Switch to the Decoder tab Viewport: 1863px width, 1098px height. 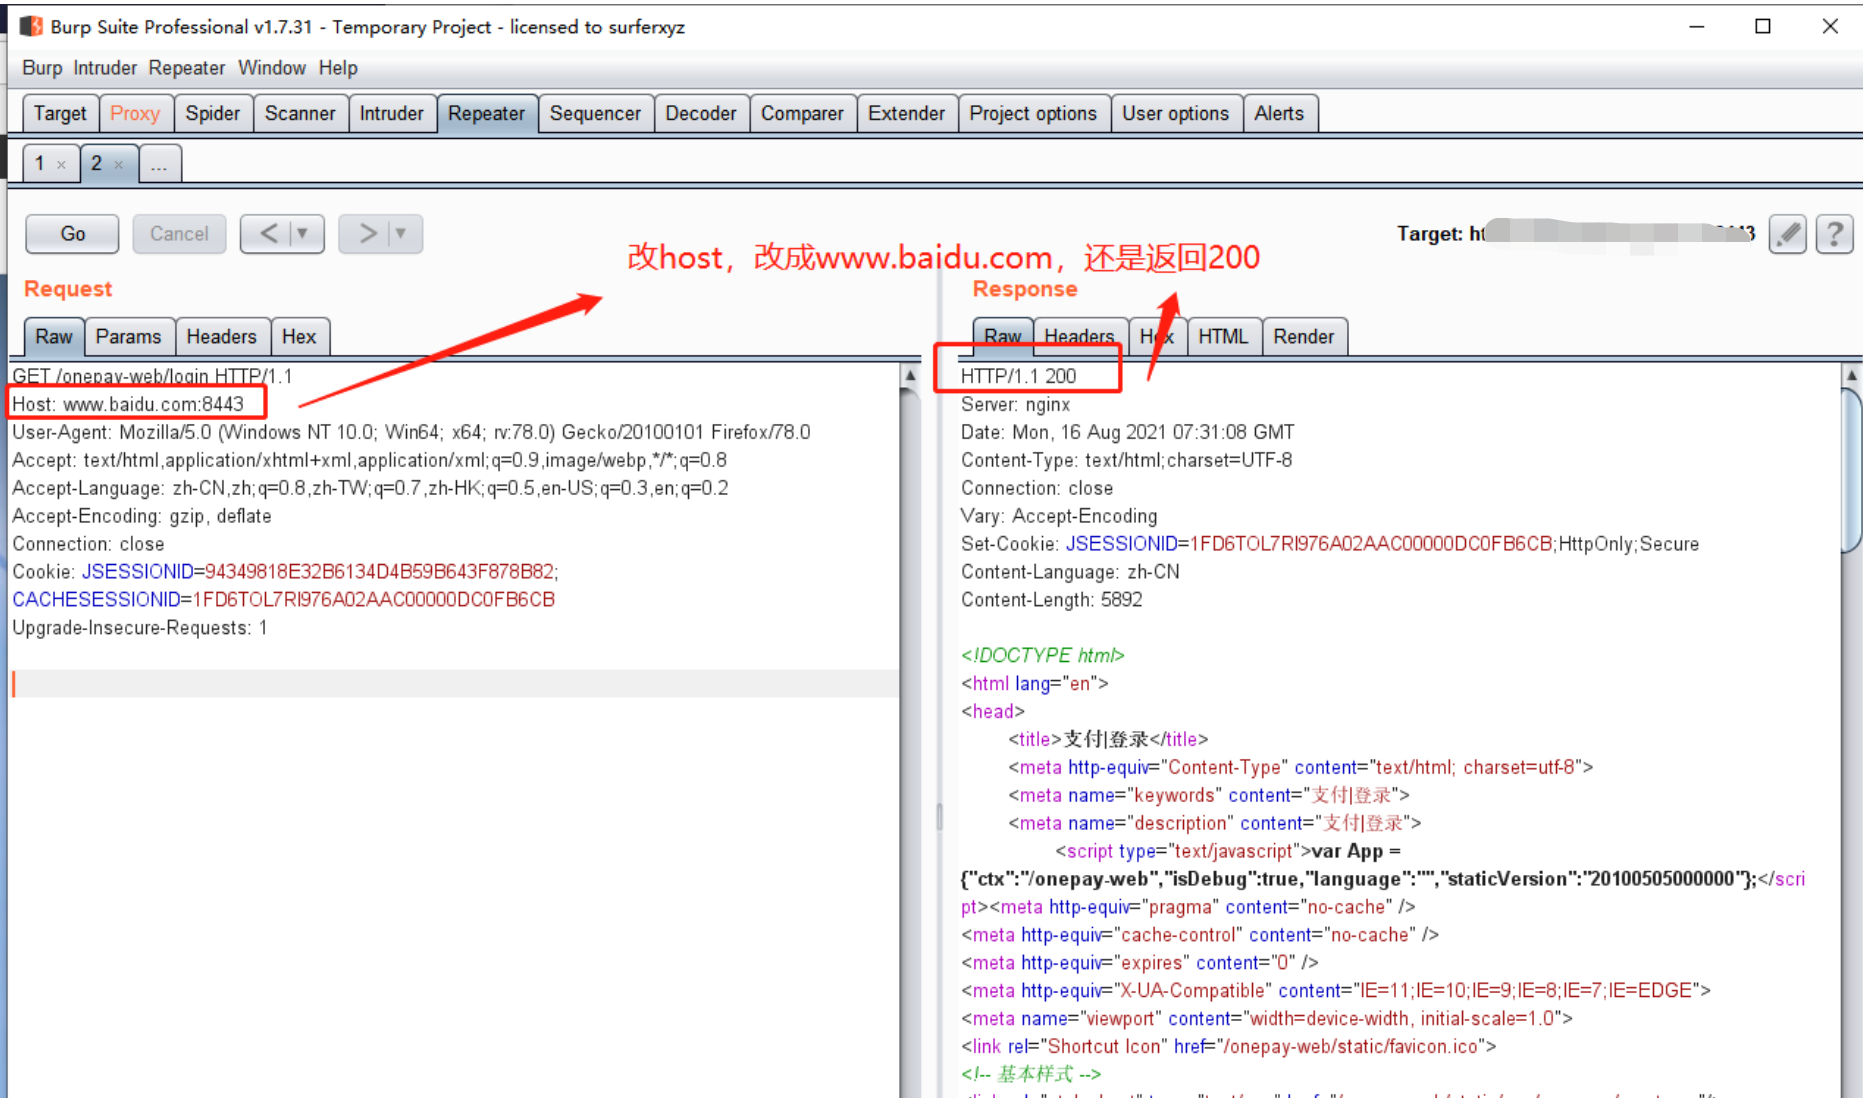tap(701, 113)
